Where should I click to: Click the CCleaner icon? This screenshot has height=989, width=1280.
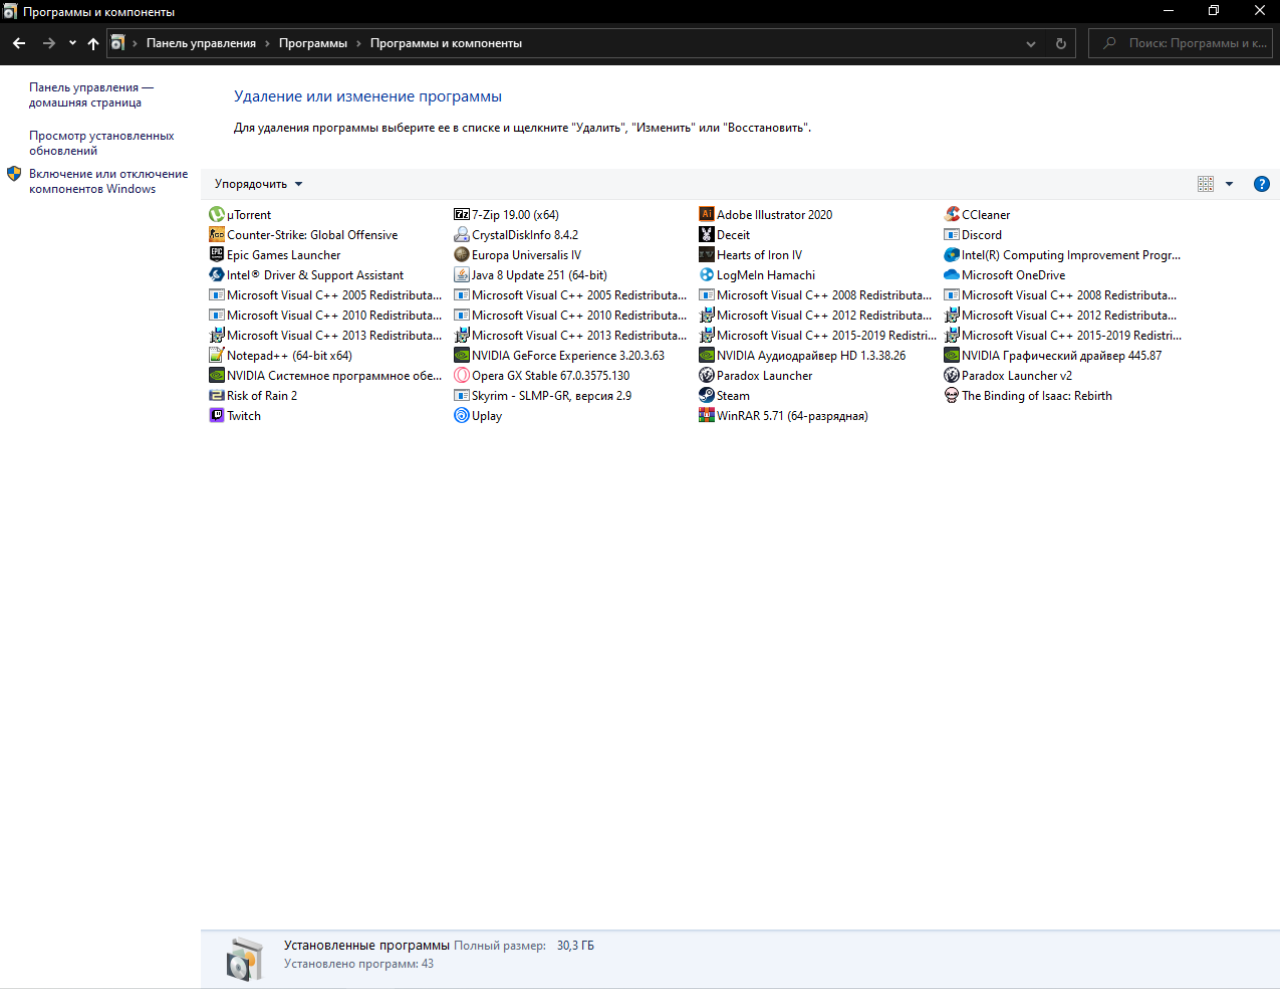[x=951, y=214]
